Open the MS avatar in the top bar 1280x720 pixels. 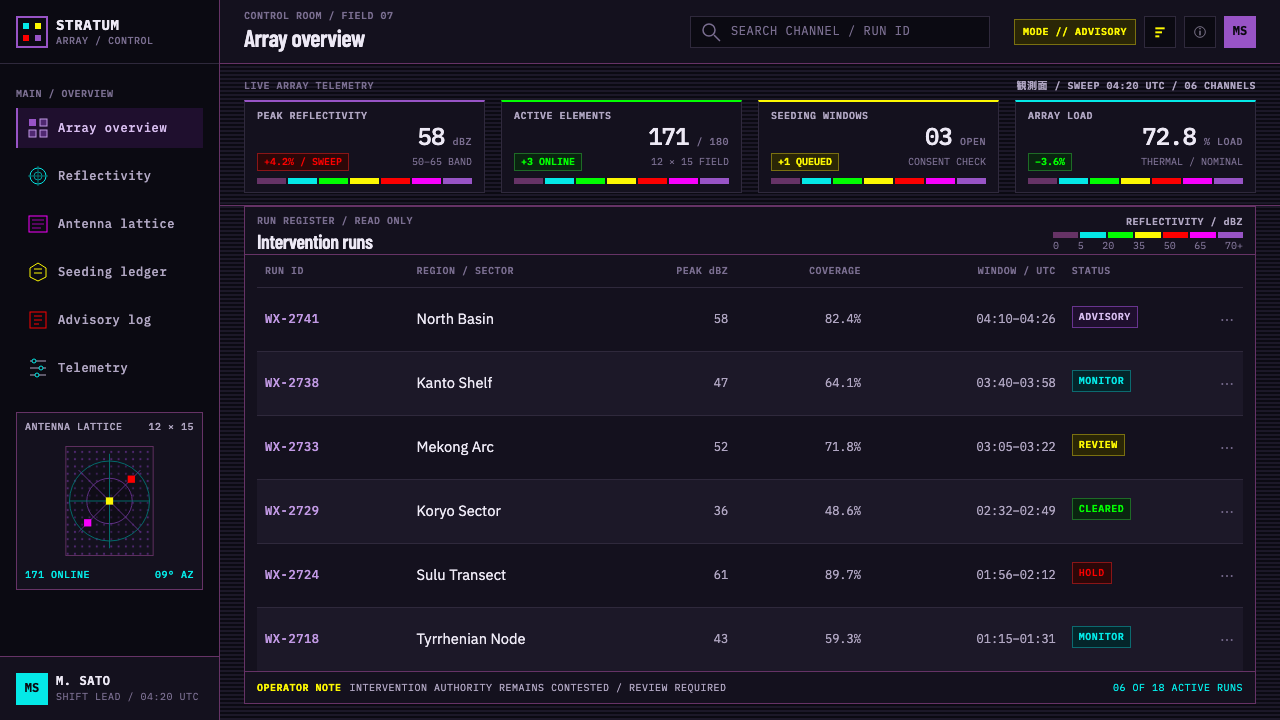1240,32
